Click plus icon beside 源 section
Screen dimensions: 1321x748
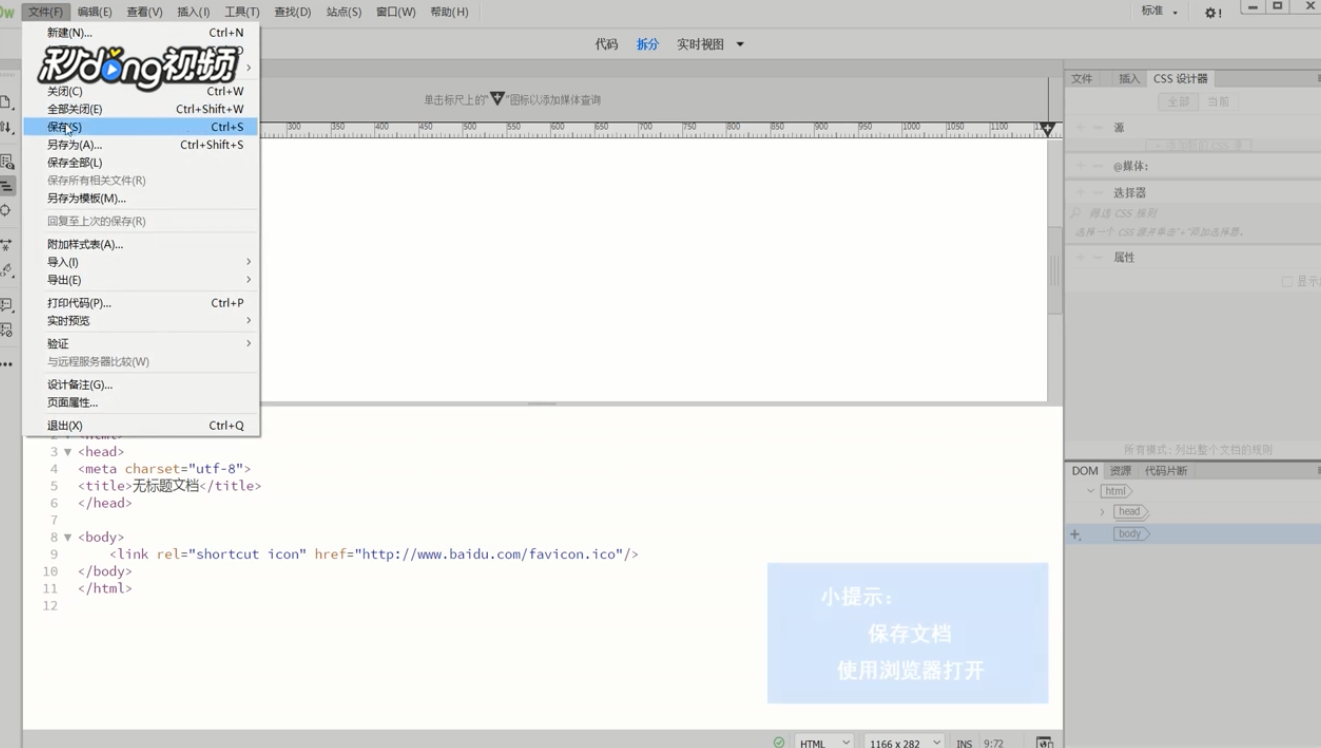[x=1080, y=128]
